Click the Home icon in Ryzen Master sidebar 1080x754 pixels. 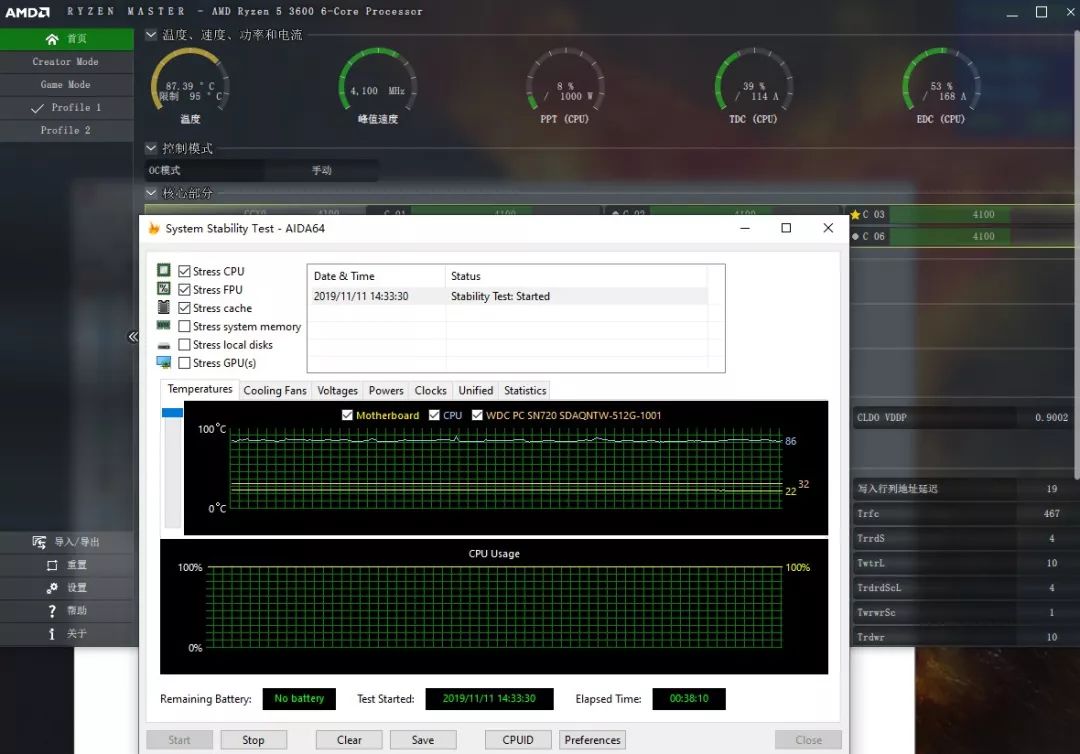point(52,39)
